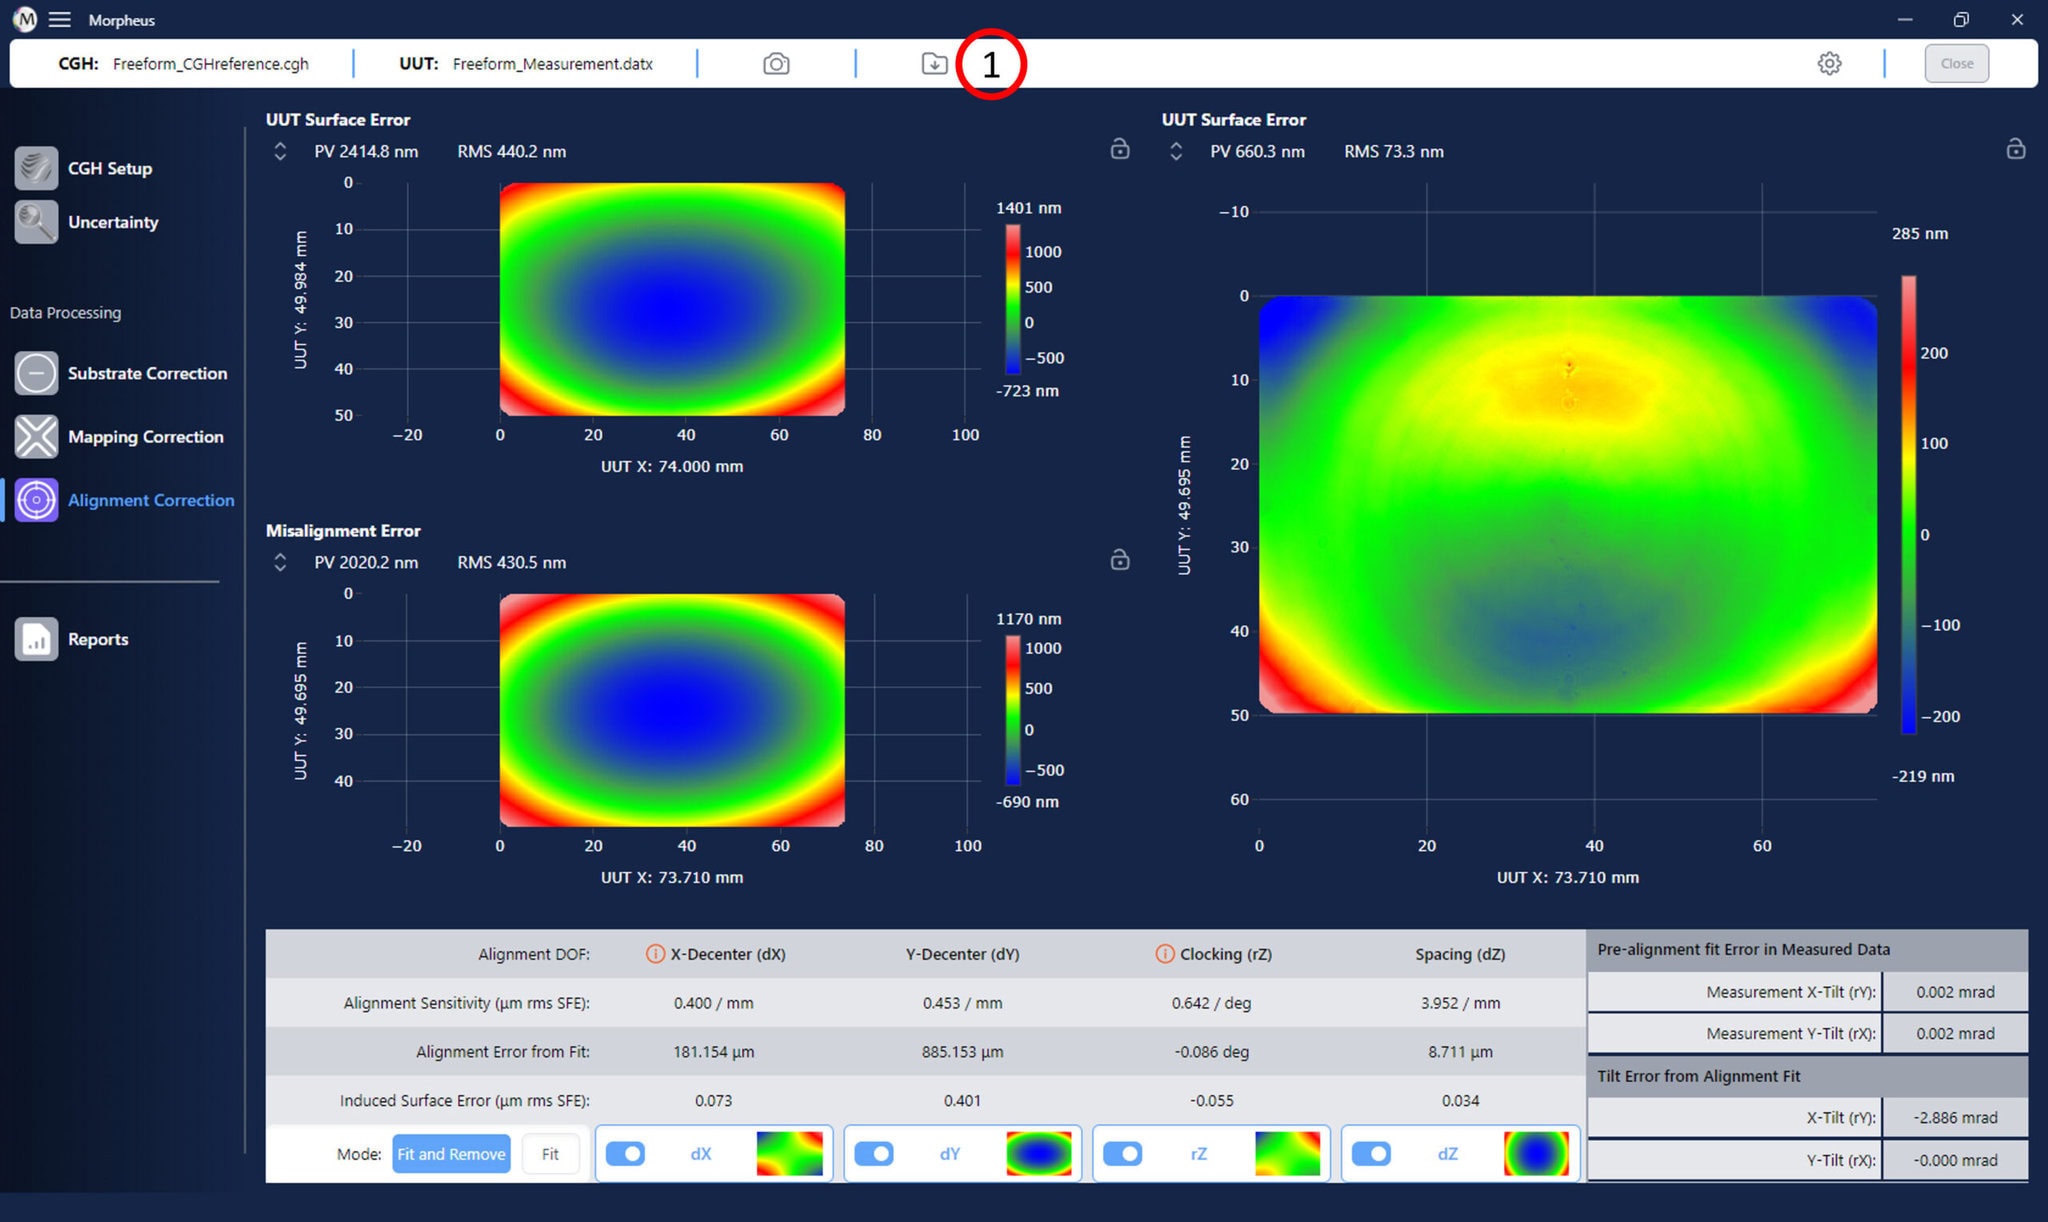Click the folder download/export icon
This screenshot has height=1222, width=2048.
click(934, 64)
